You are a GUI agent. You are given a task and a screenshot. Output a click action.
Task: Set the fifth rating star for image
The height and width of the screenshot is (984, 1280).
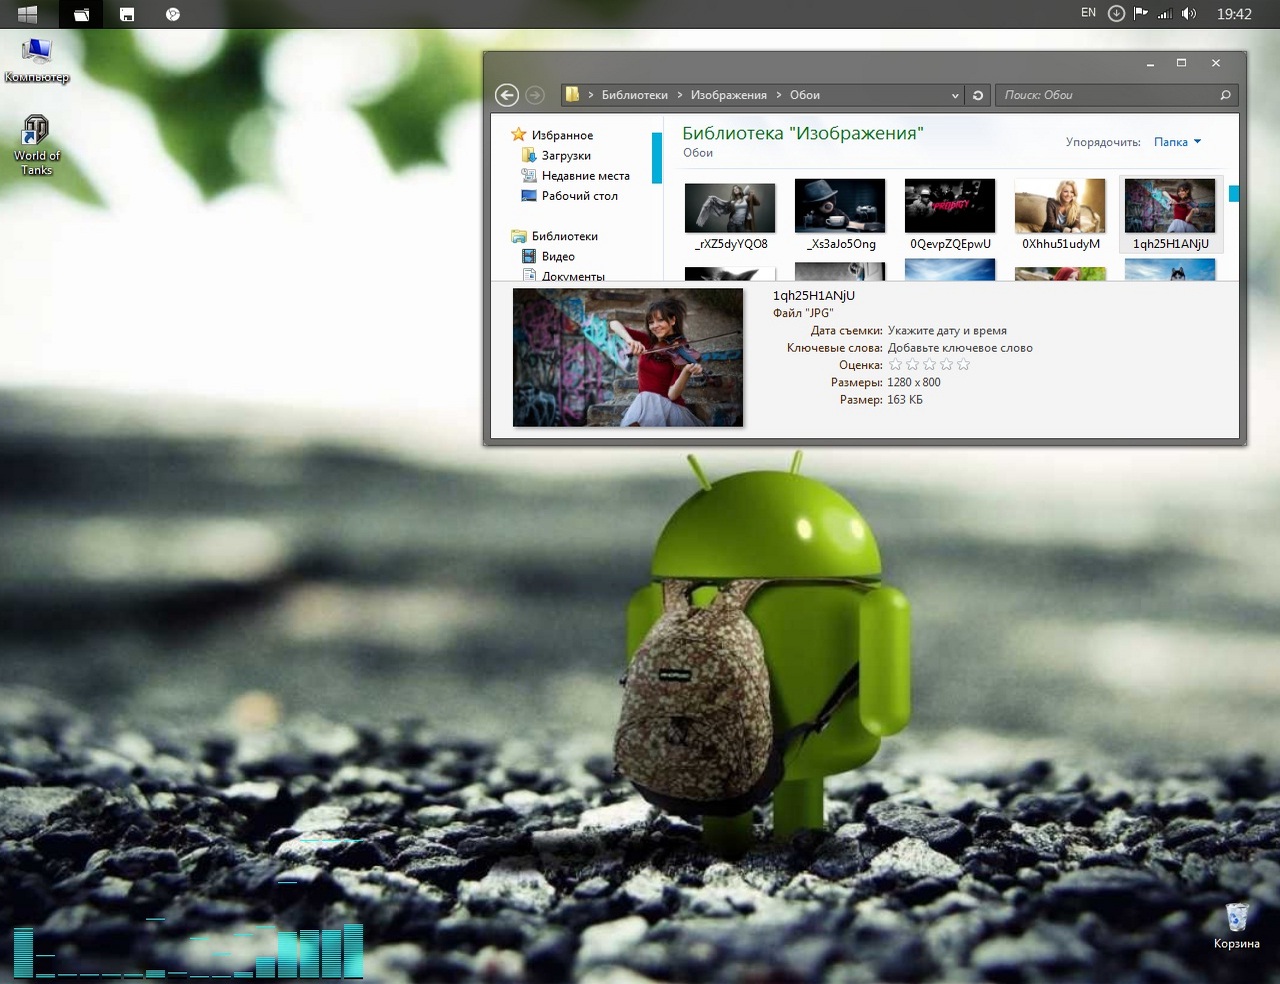[x=963, y=365]
